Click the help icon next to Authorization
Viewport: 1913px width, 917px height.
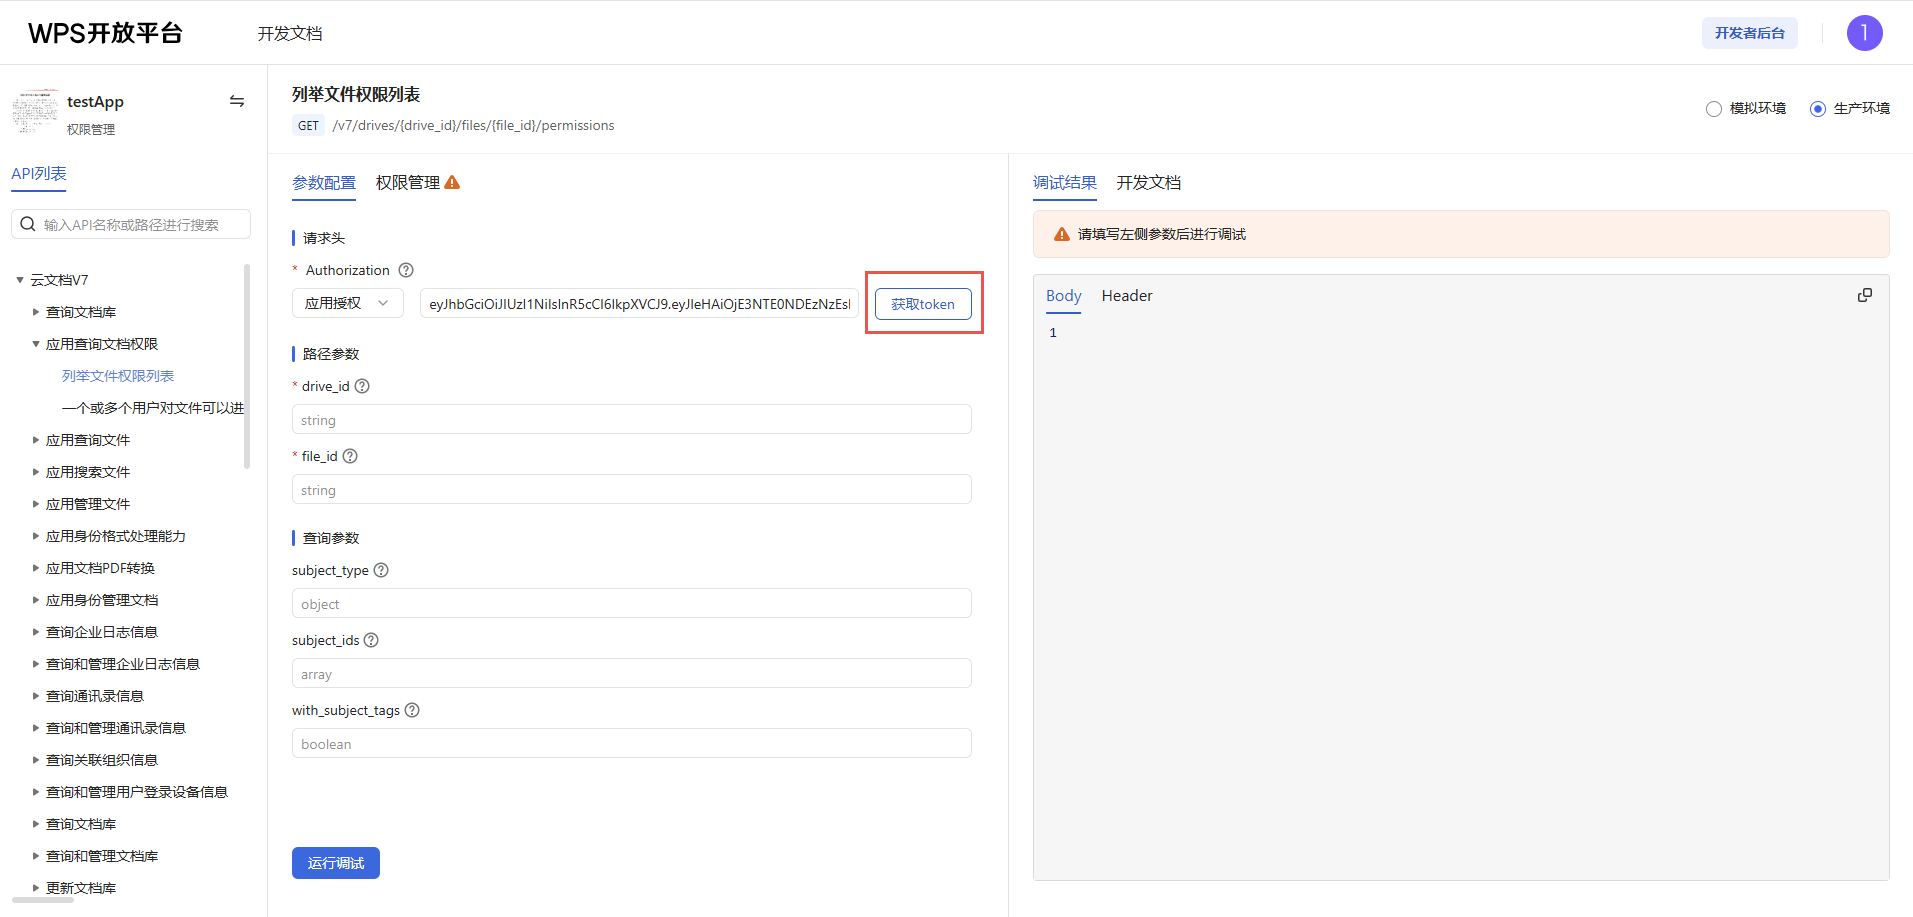pyautogui.click(x=406, y=270)
